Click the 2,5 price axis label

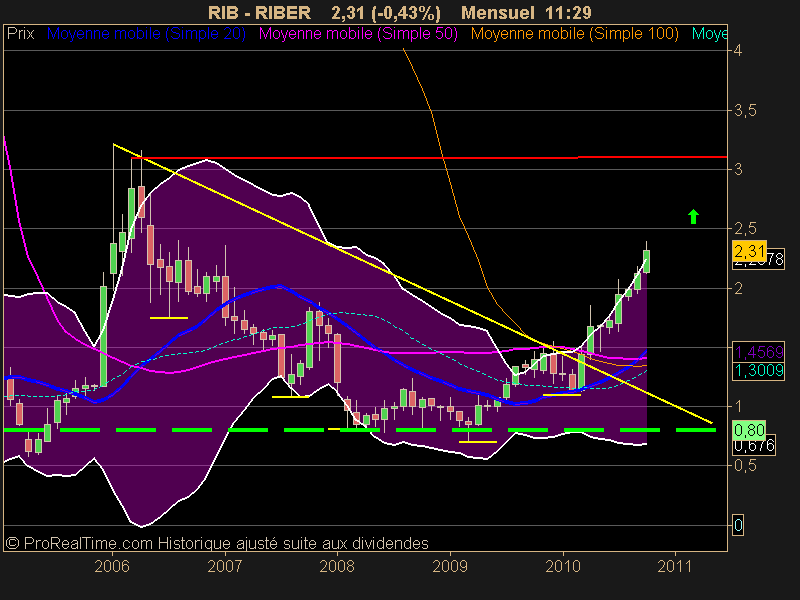[745, 228]
